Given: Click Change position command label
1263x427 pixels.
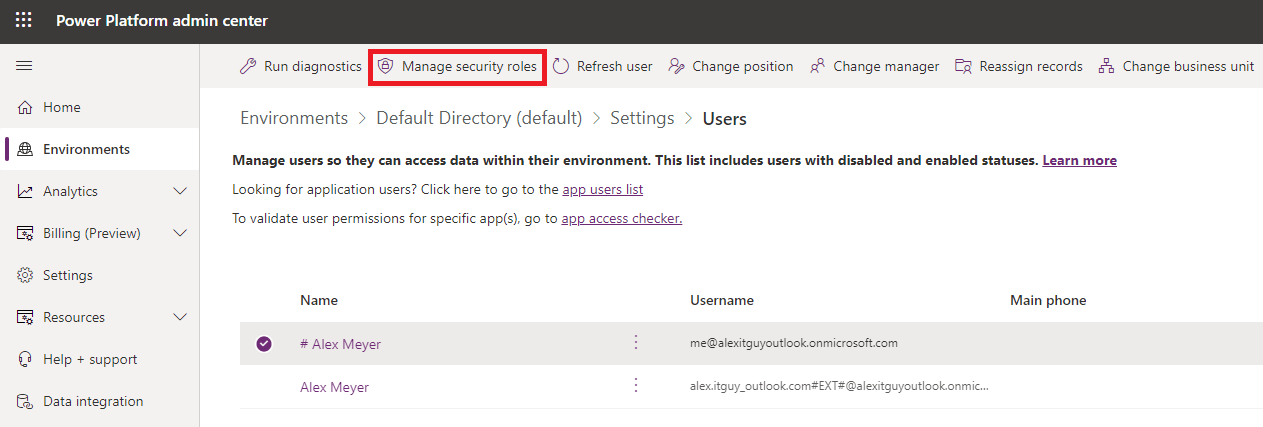Looking at the screenshot, I should click(x=743, y=66).
